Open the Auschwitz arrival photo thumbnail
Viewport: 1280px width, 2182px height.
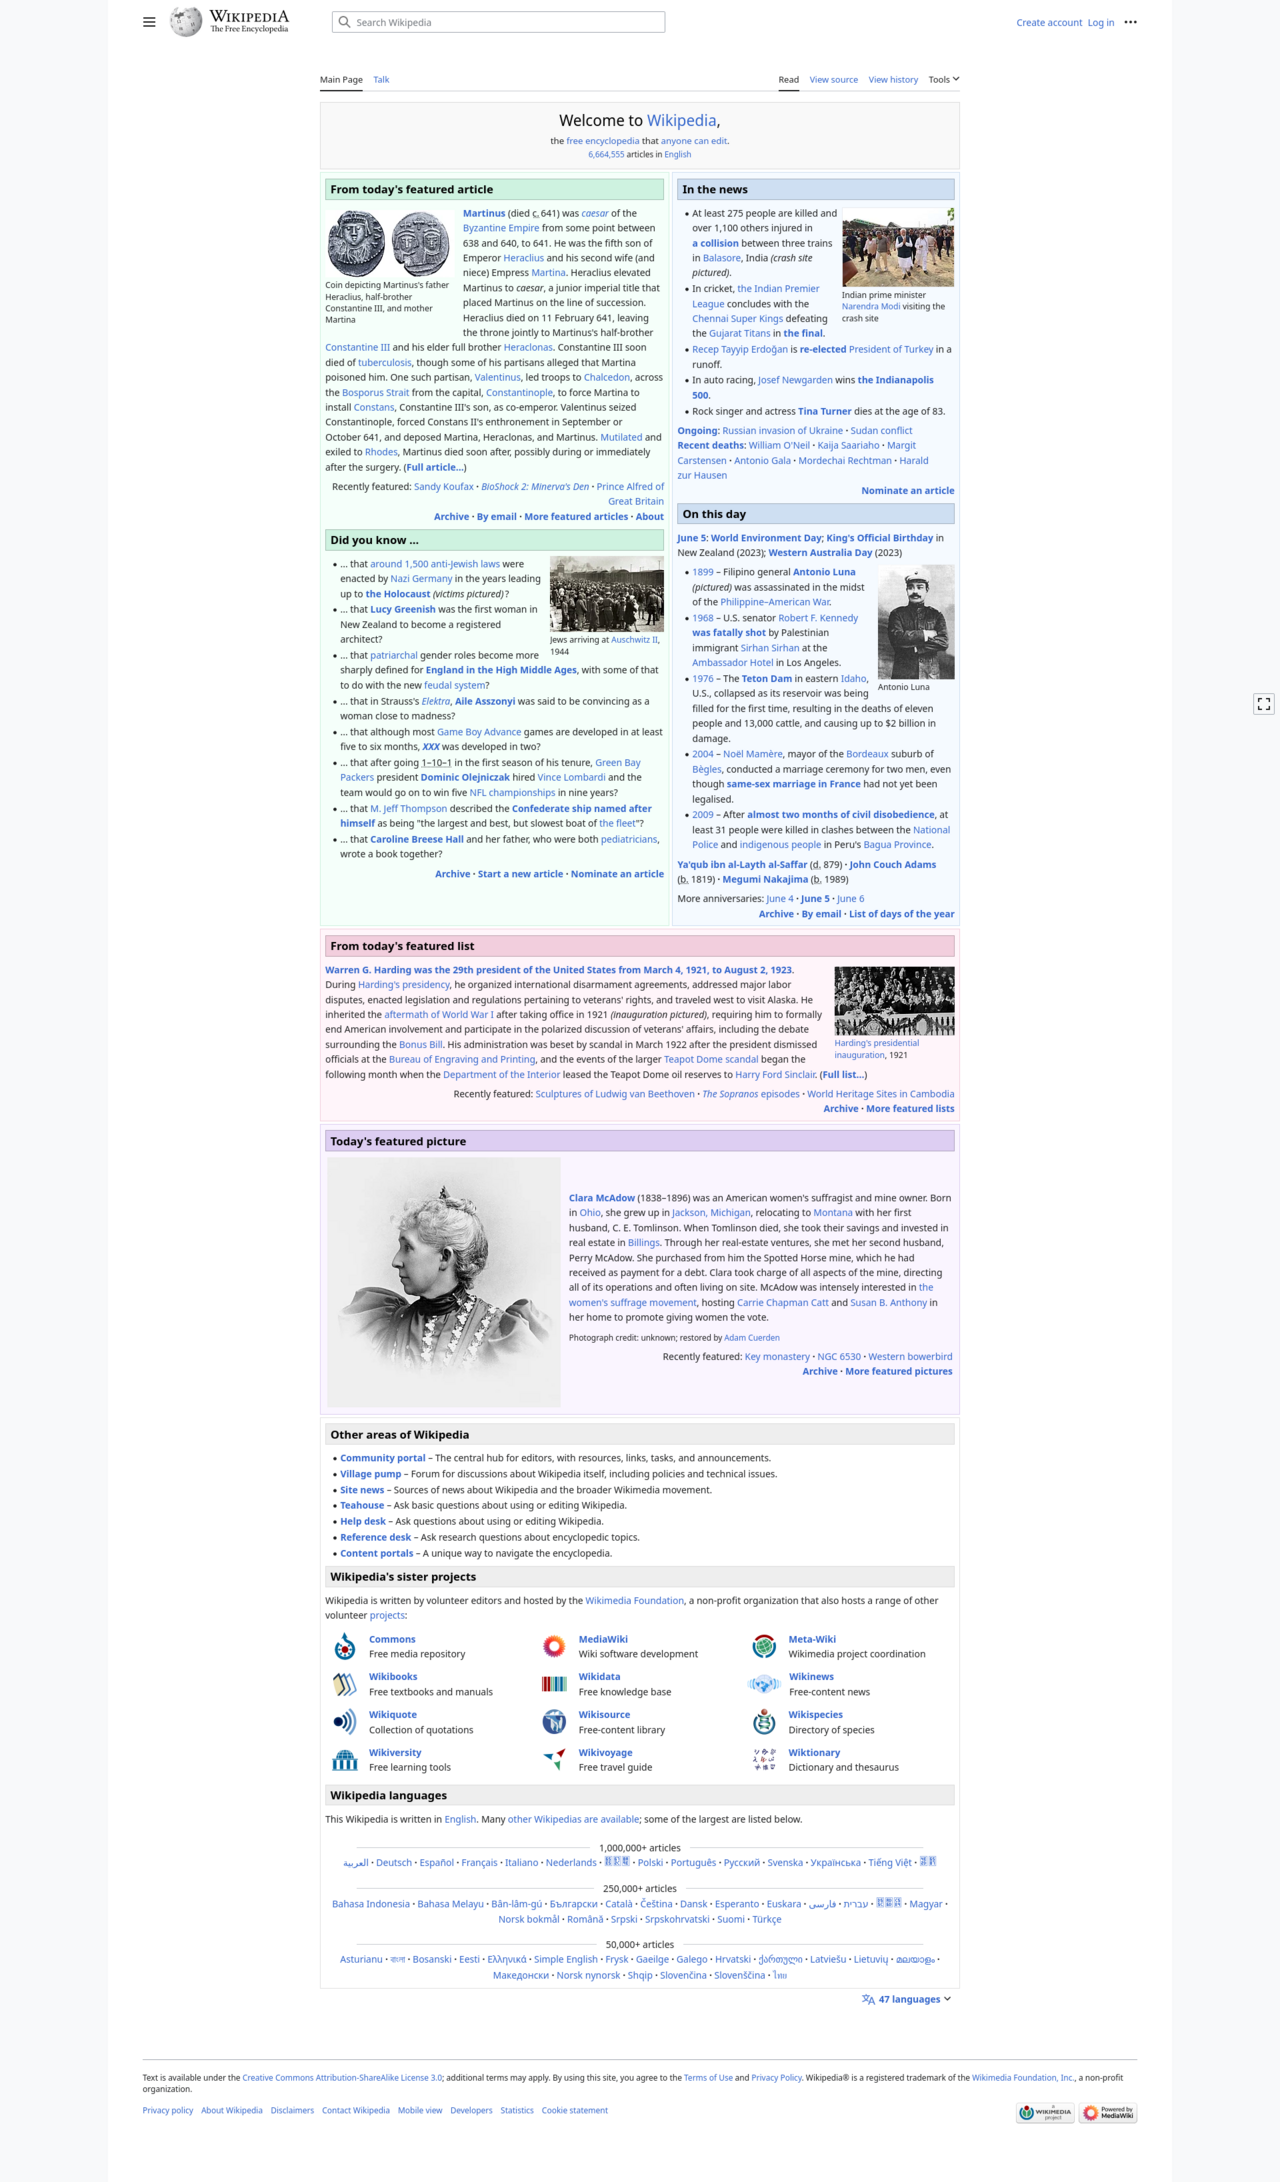pyautogui.click(x=607, y=594)
